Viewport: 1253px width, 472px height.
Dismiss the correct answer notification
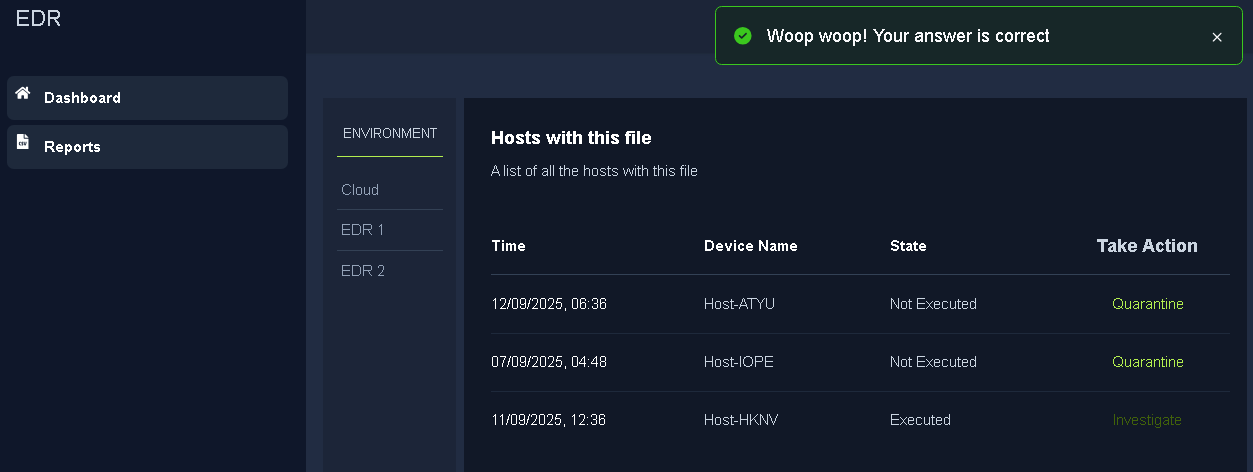pos(1217,37)
